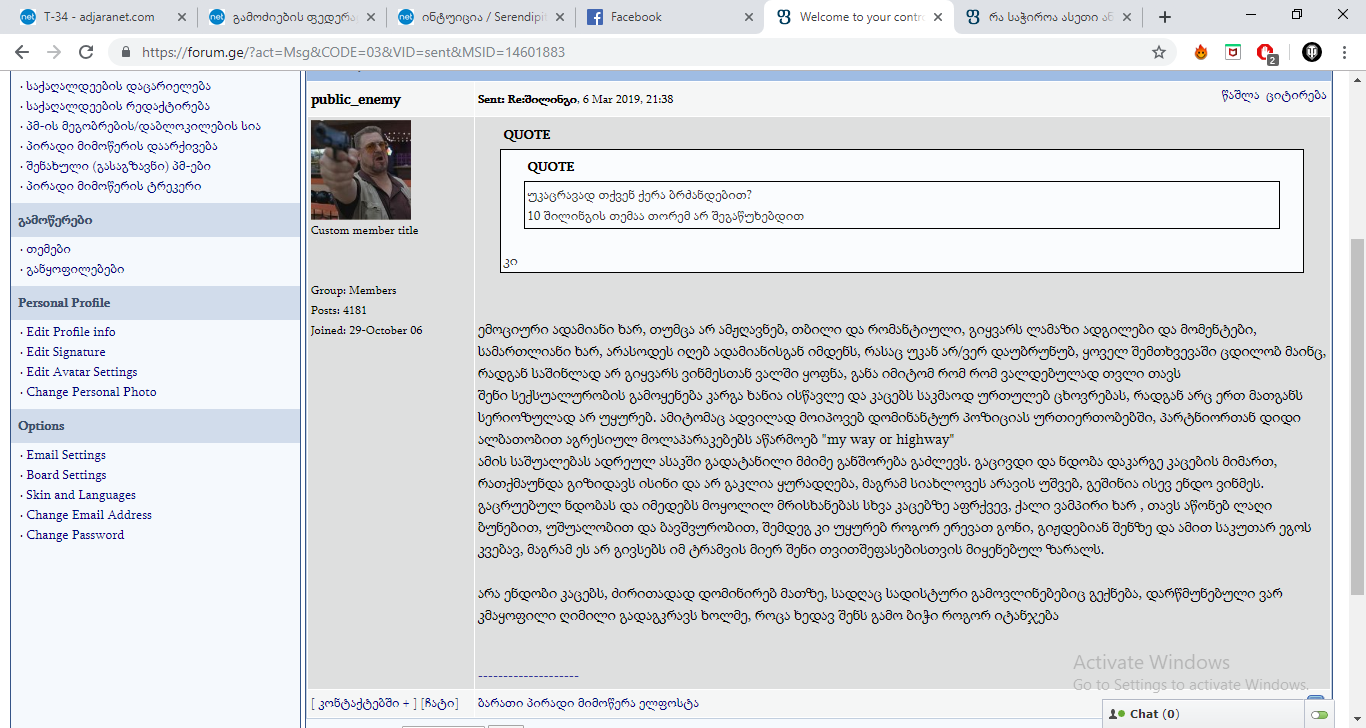Reload the forum.ge page
This screenshot has height=728, width=1366.
86,52
